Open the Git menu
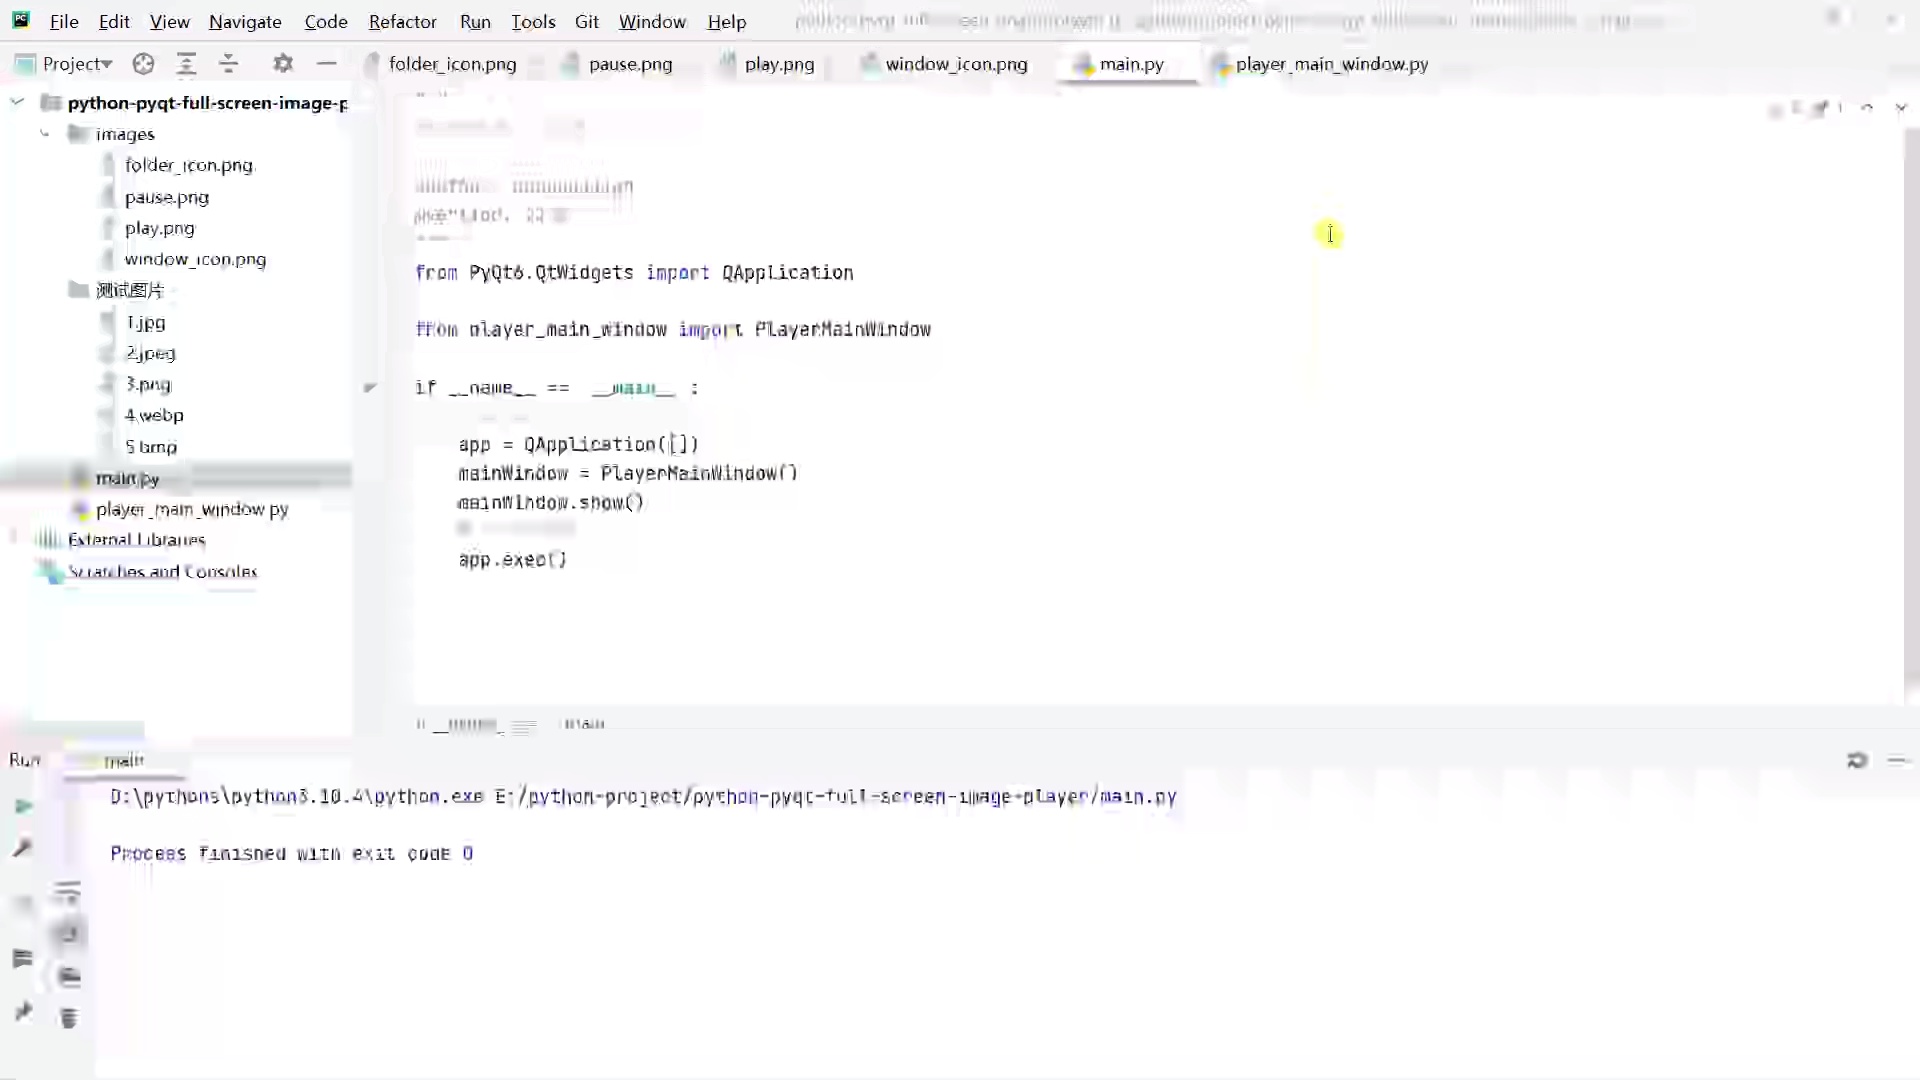The image size is (1920, 1080). pos(588,21)
